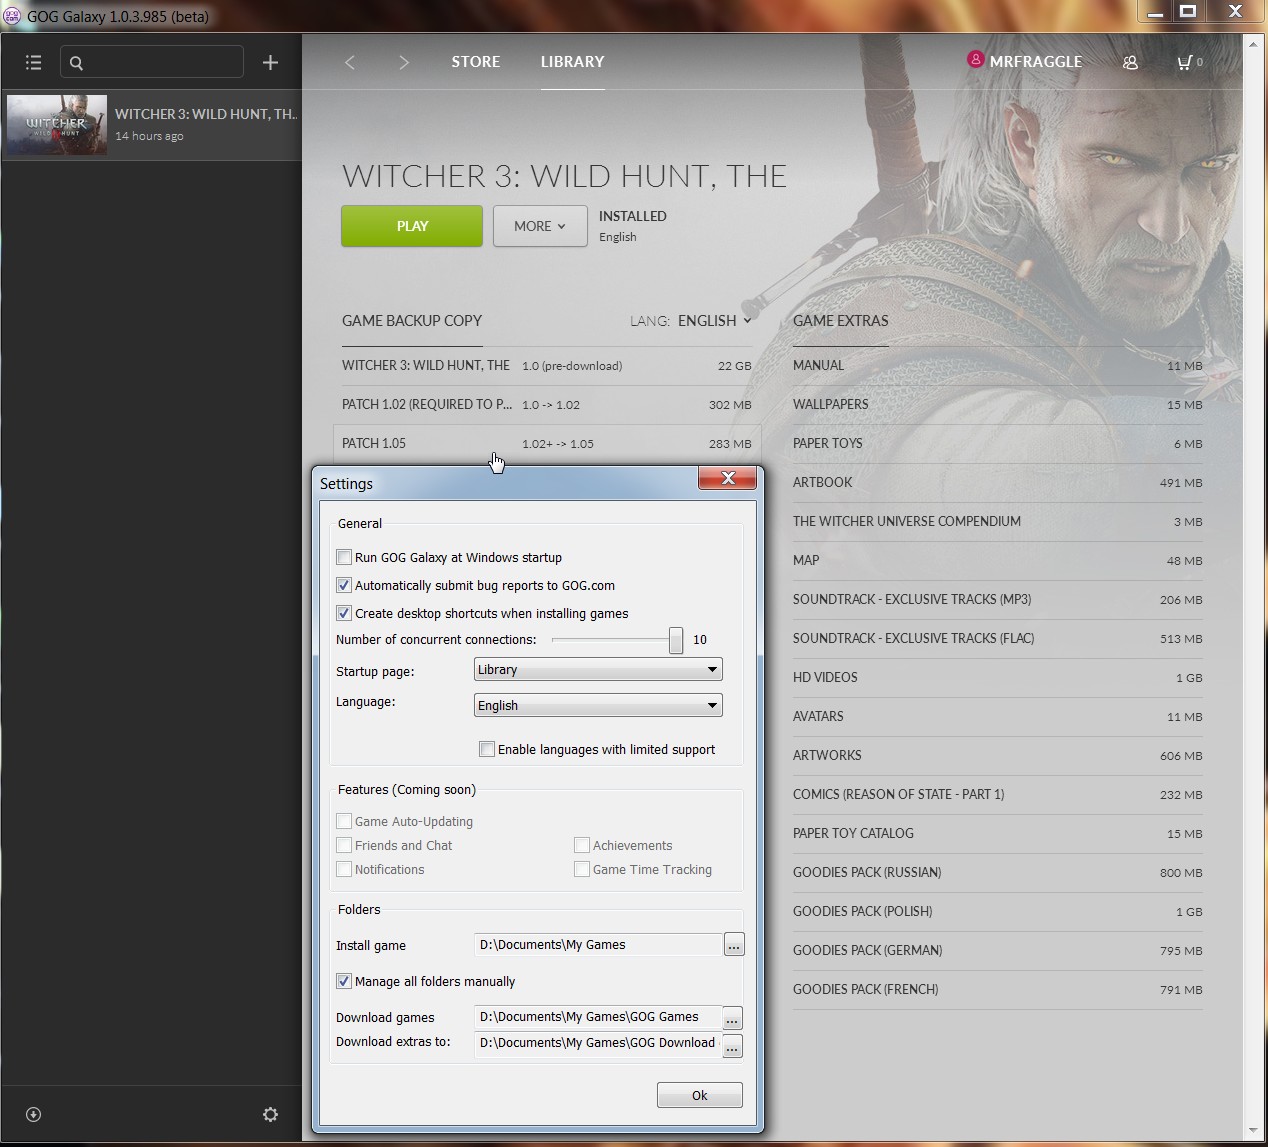Click the Game Time Tracking checkbox
The height and width of the screenshot is (1147, 1268).
pos(582,869)
